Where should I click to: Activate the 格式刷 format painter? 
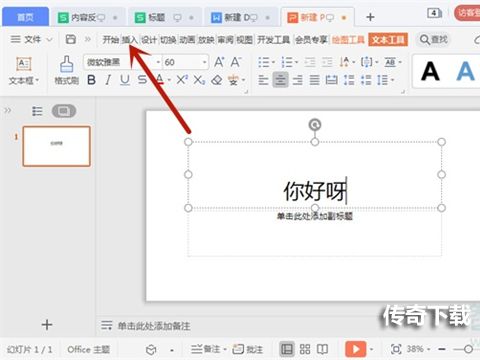[66, 71]
